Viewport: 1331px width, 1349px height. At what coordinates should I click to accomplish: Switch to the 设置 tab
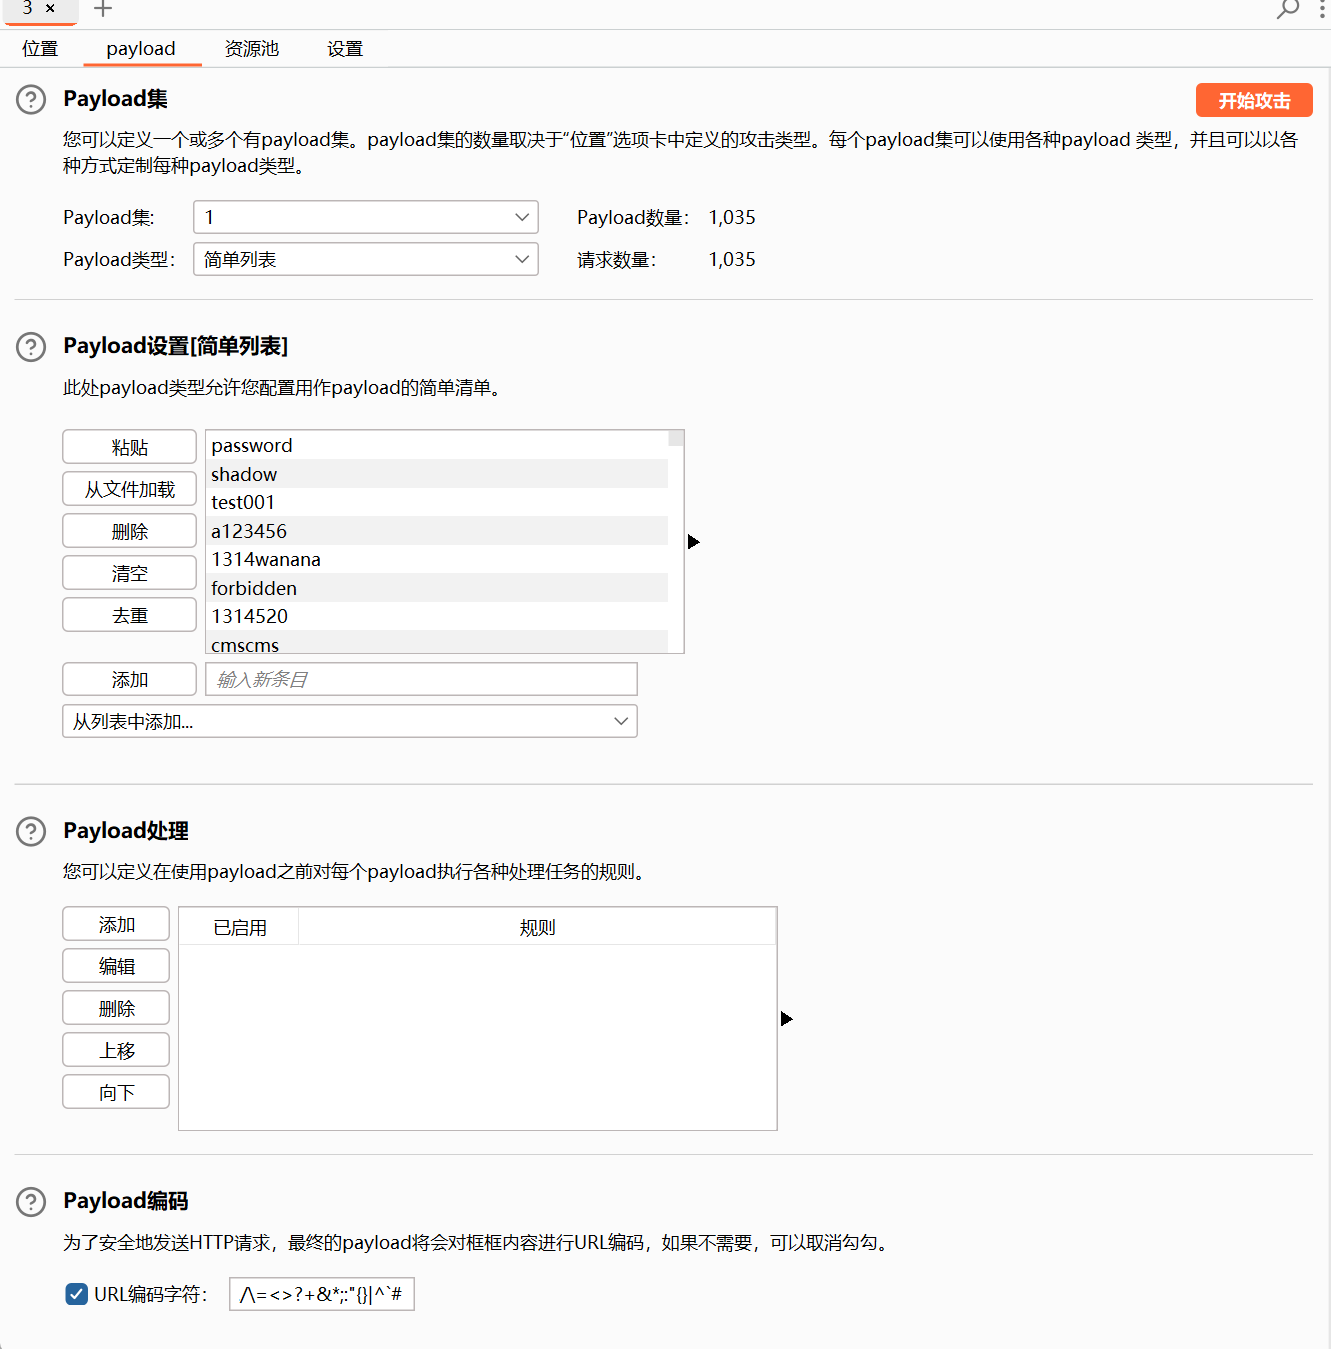tap(344, 48)
